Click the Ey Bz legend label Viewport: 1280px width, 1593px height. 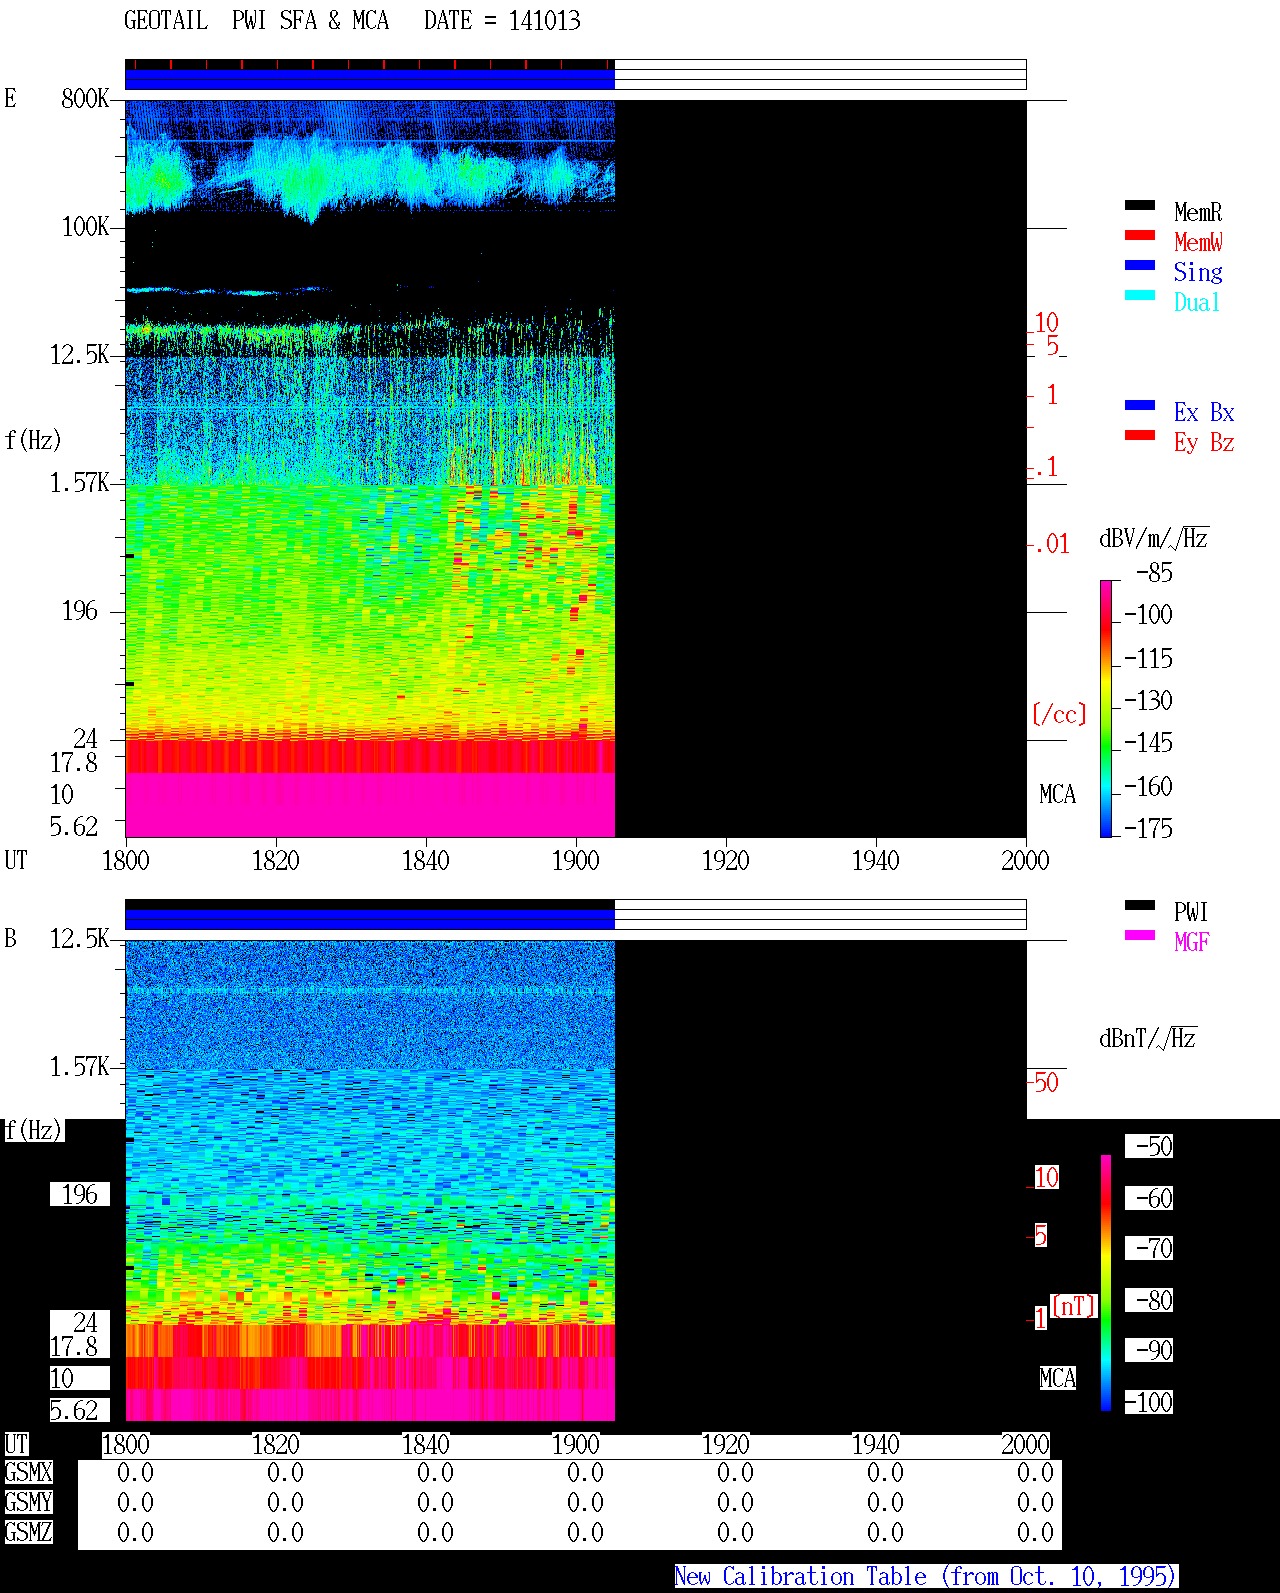coord(1204,442)
